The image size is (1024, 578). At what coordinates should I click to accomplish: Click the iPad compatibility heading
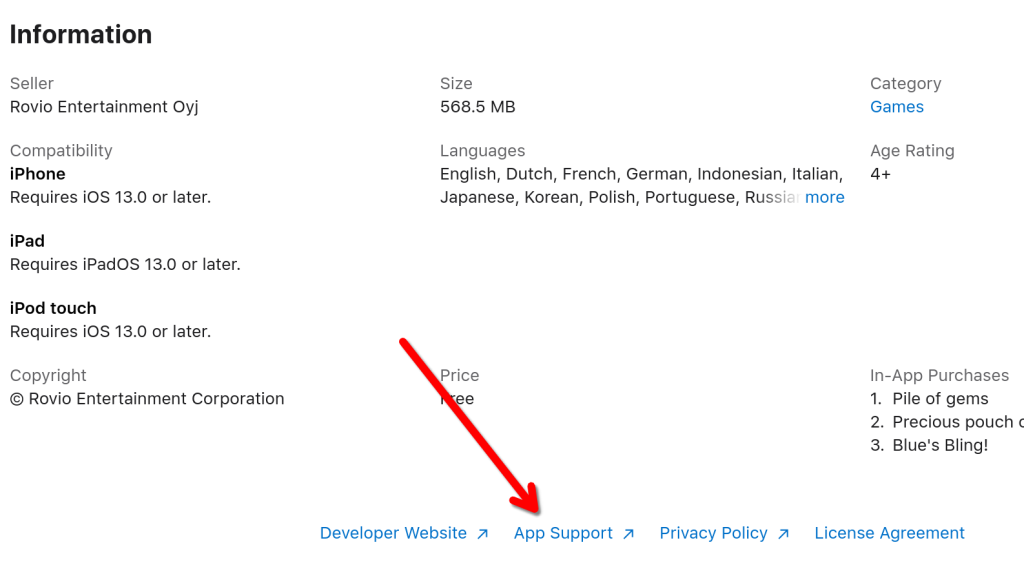(27, 241)
